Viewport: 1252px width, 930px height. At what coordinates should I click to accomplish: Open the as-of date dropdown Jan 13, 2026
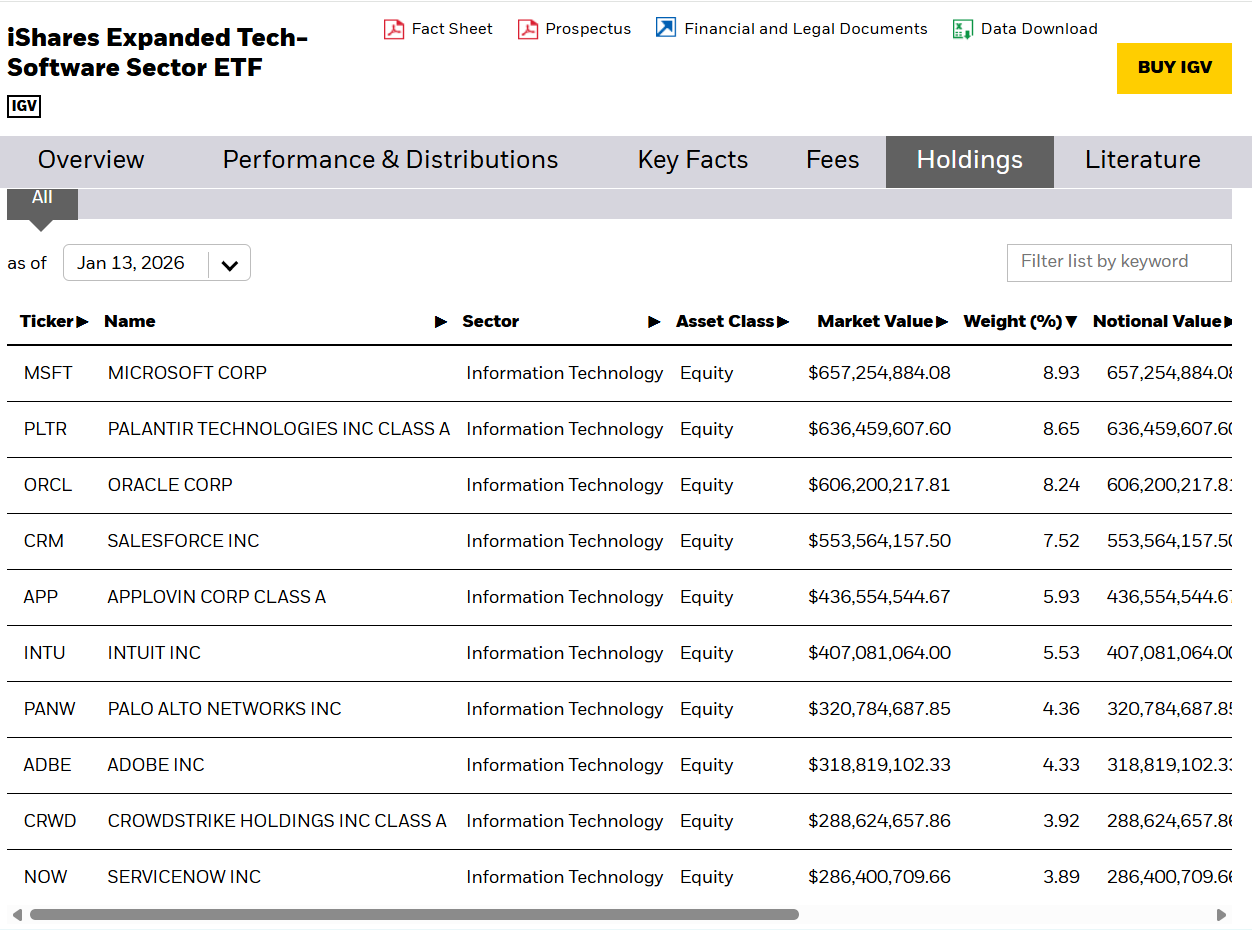click(157, 263)
